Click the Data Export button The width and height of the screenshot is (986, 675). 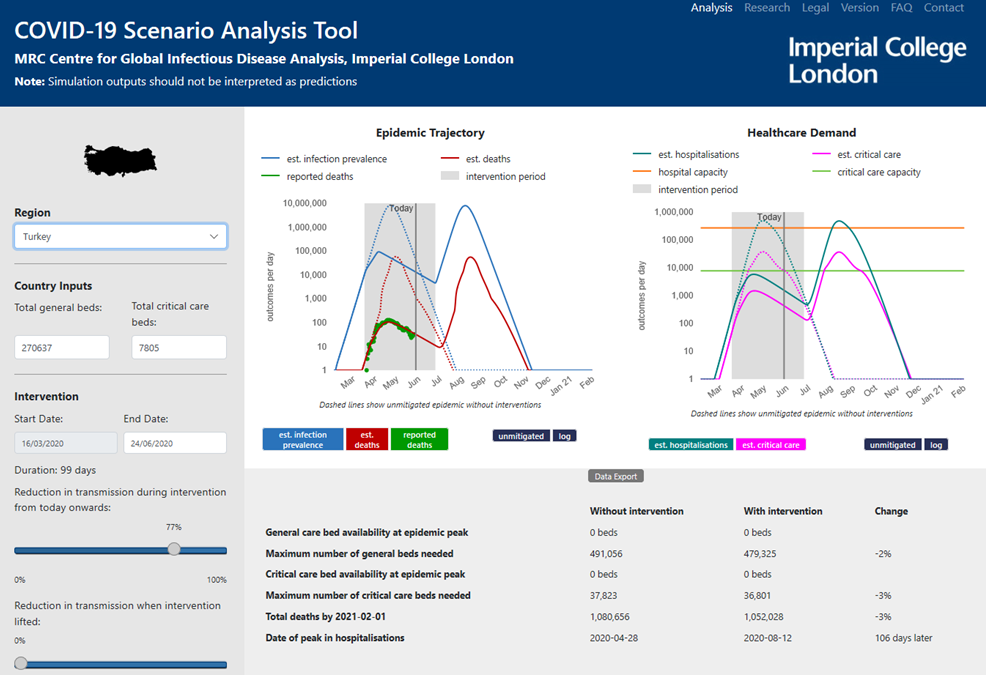click(x=615, y=477)
